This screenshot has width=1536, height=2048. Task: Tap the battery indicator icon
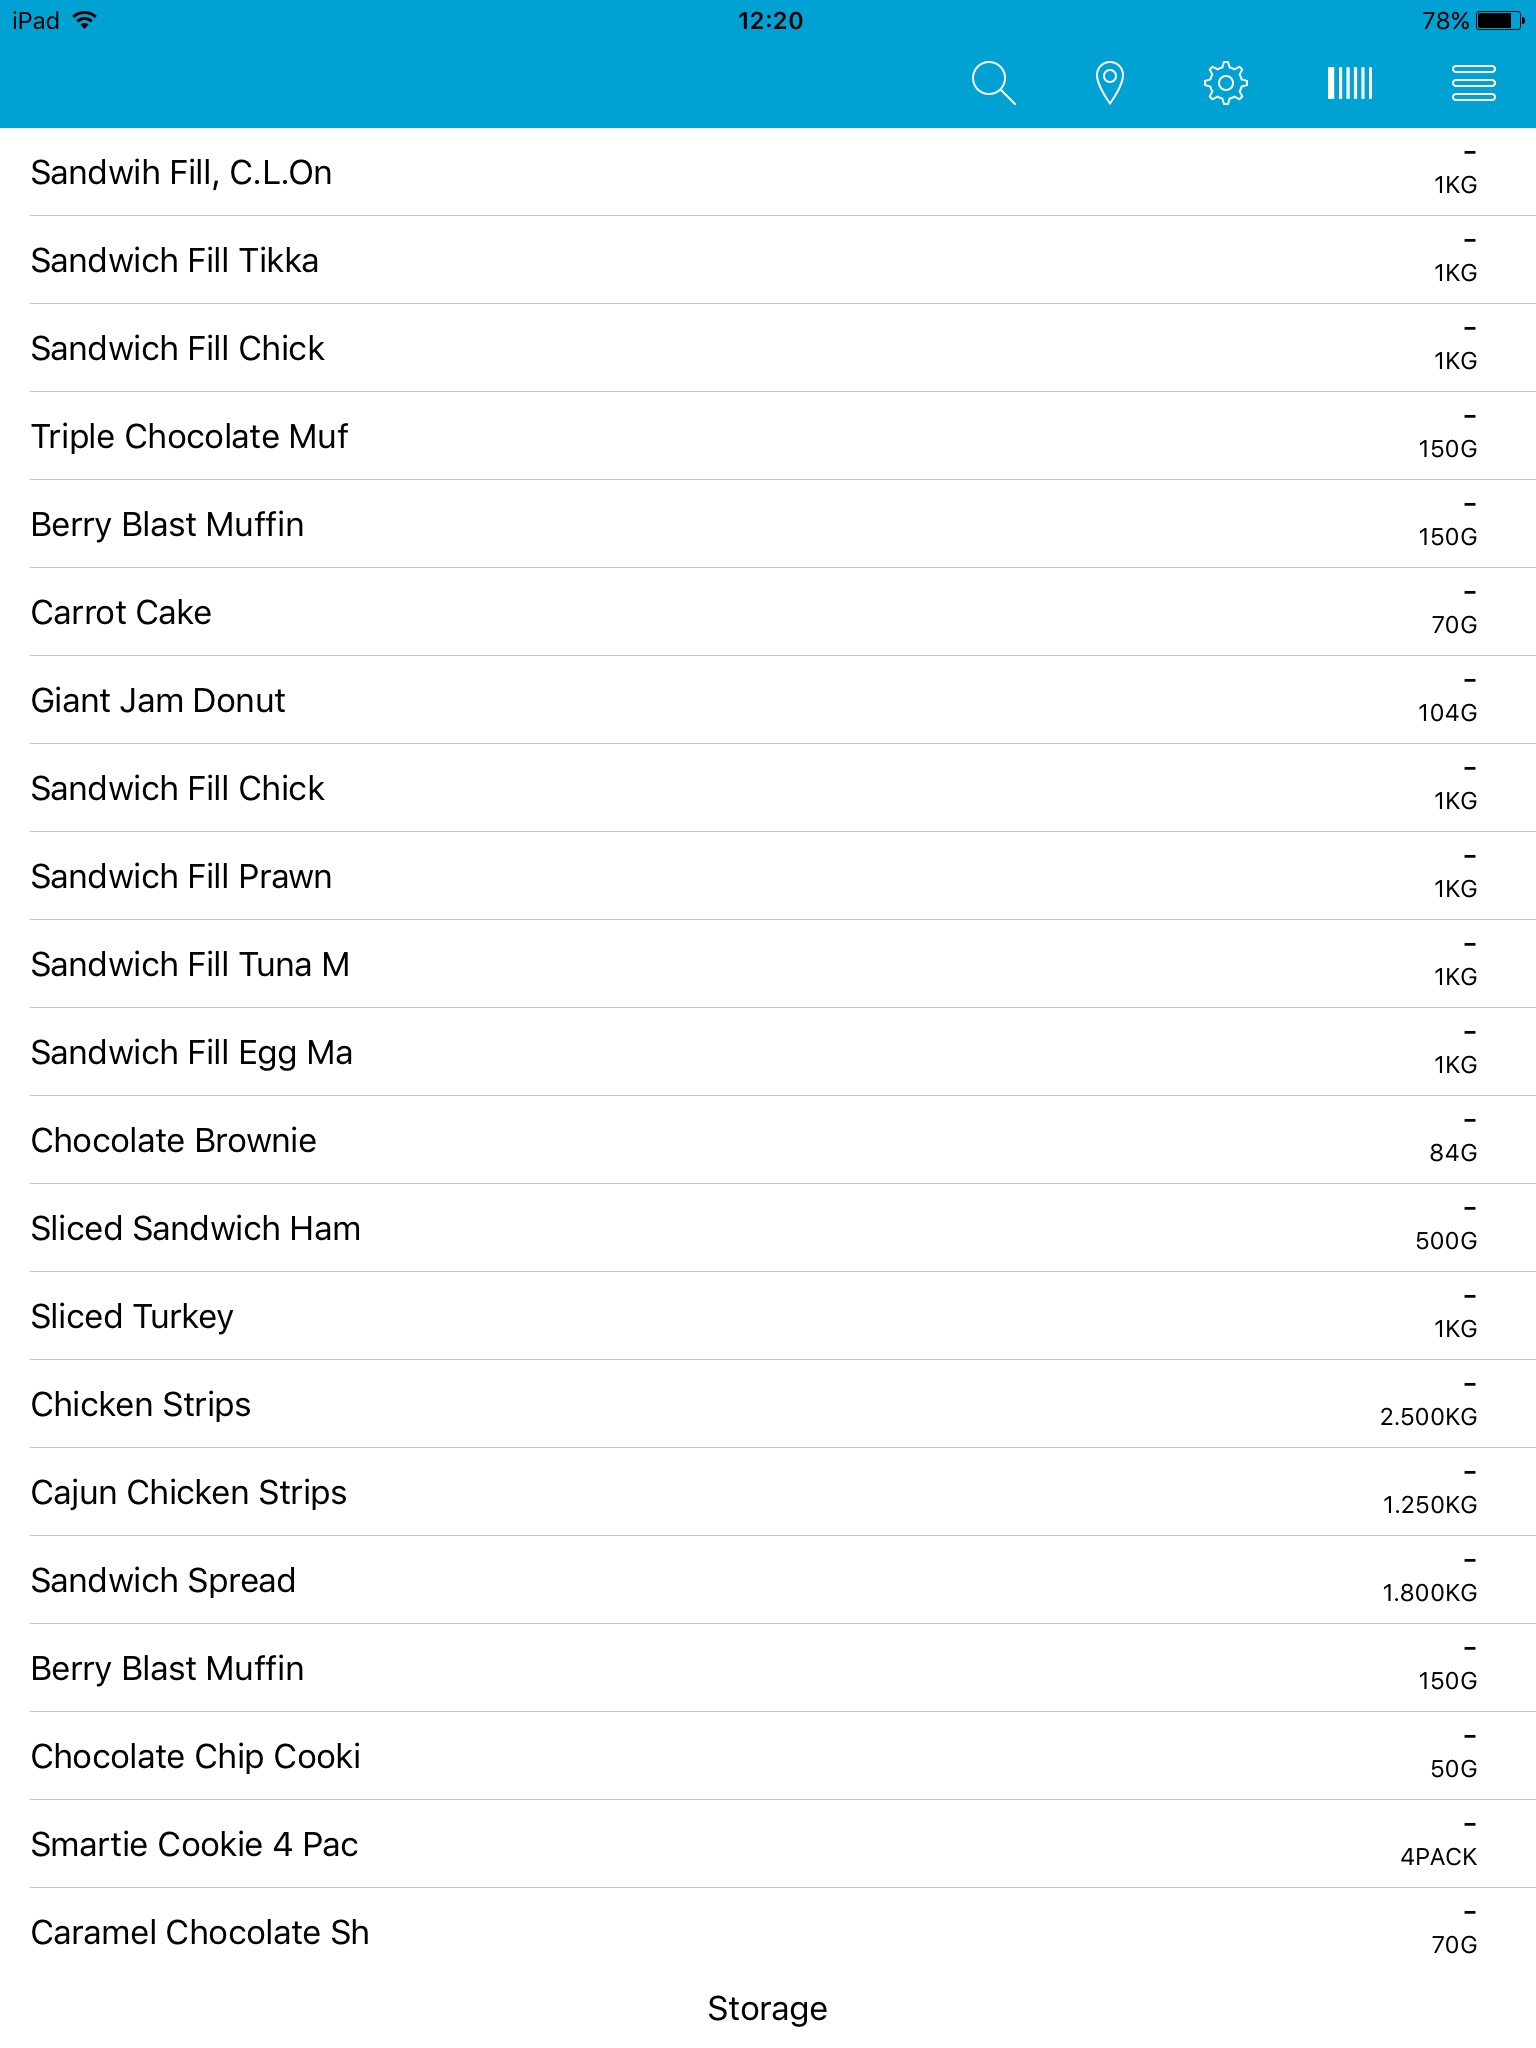point(1499,20)
